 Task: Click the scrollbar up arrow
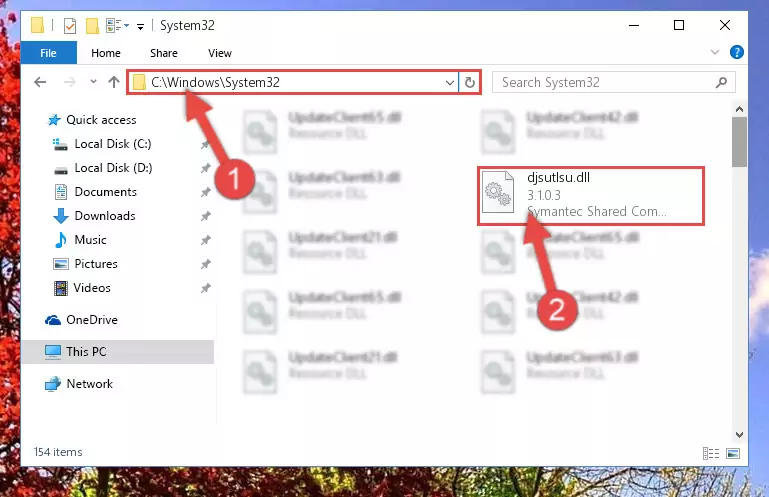tap(739, 109)
